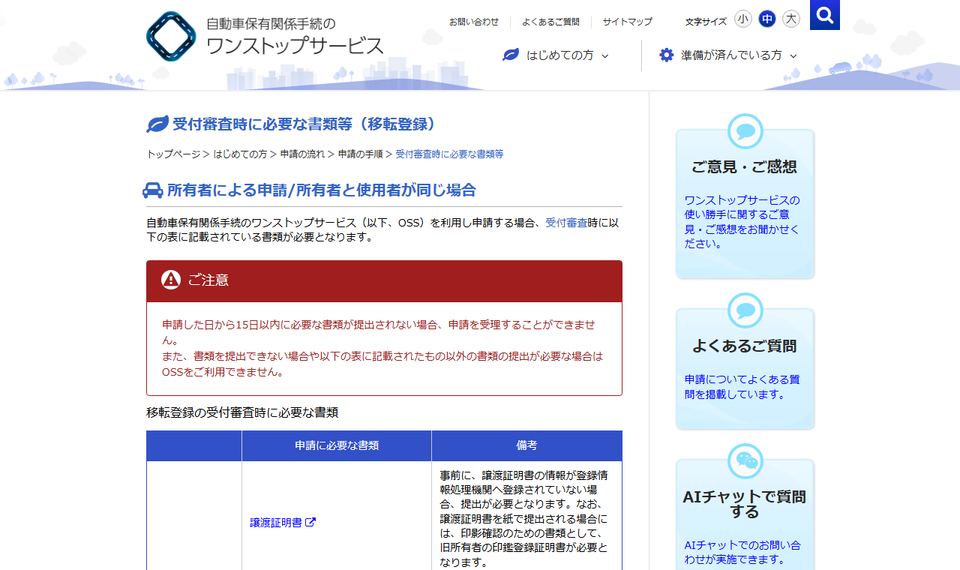Click the leaf icon beside 受付審査時に必要な書類等 title
The height and width of the screenshot is (570, 960).
pyautogui.click(x=157, y=124)
